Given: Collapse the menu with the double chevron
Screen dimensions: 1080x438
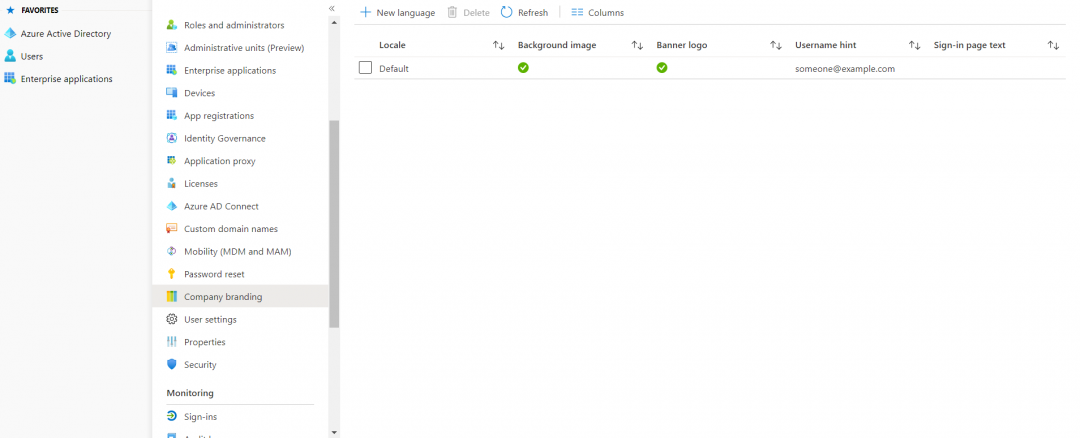Looking at the screenshot, I should pos(331,8).
